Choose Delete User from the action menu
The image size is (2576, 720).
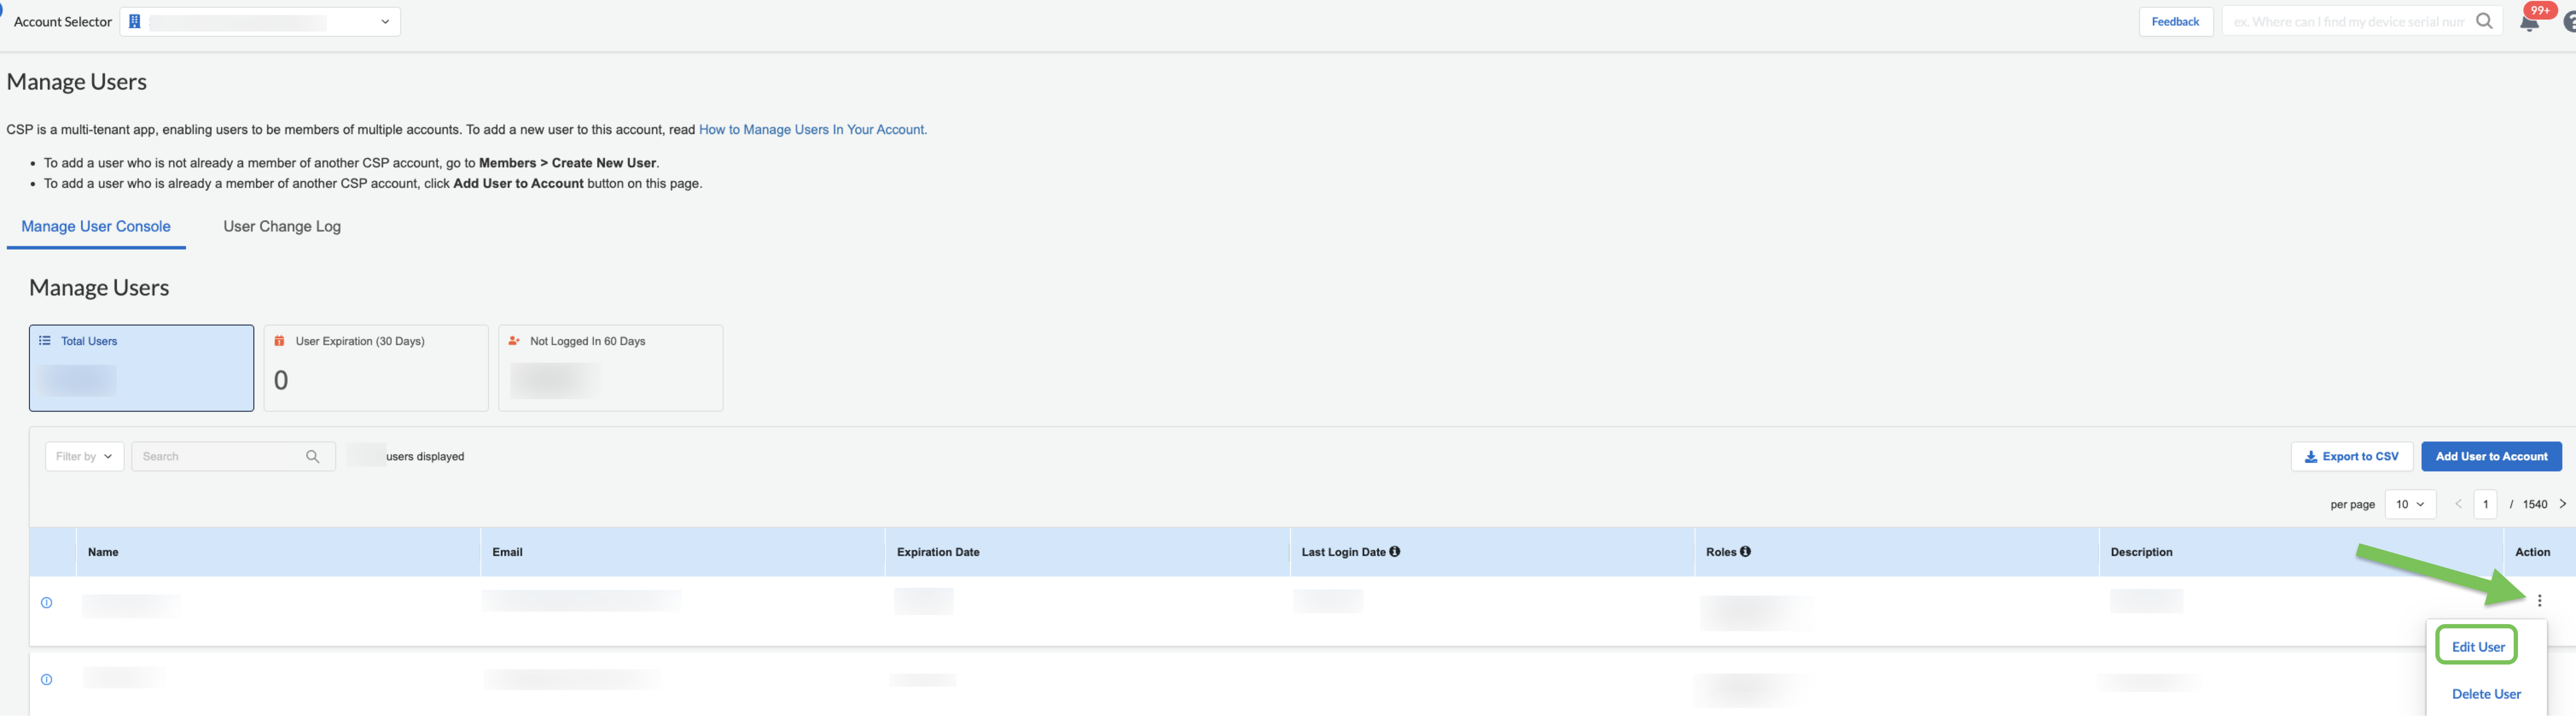(2486, 694)
